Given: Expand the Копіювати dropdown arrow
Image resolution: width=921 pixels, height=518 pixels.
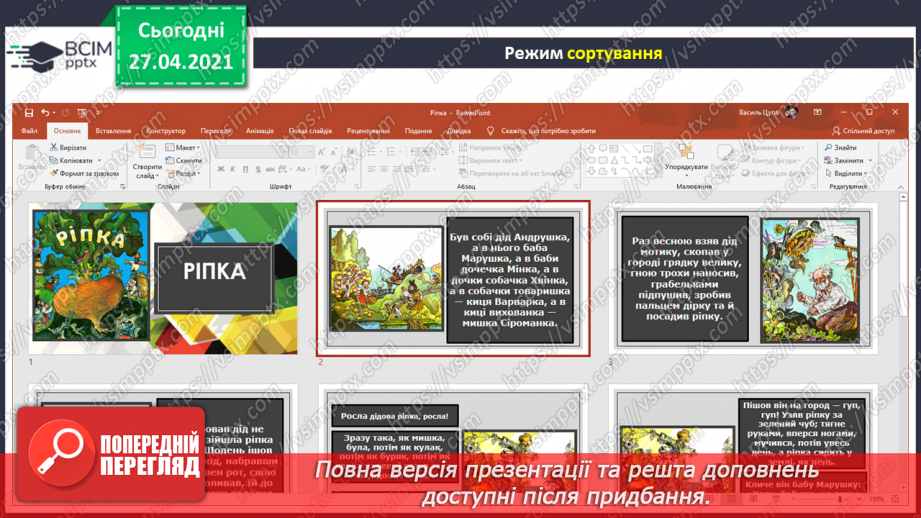Looking at the screenshot, I should [99, 160].
